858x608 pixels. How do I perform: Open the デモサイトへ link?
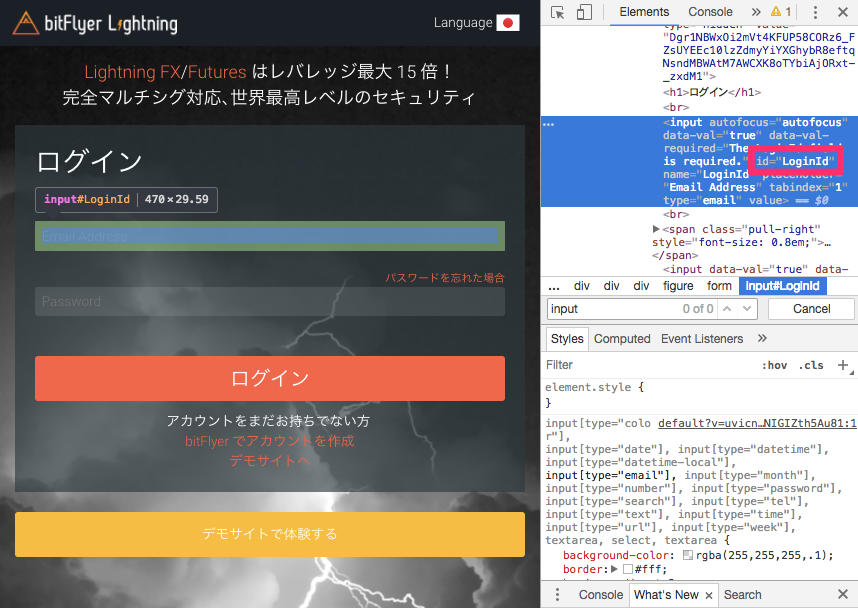pyautogui.click(x=270, y=461)
